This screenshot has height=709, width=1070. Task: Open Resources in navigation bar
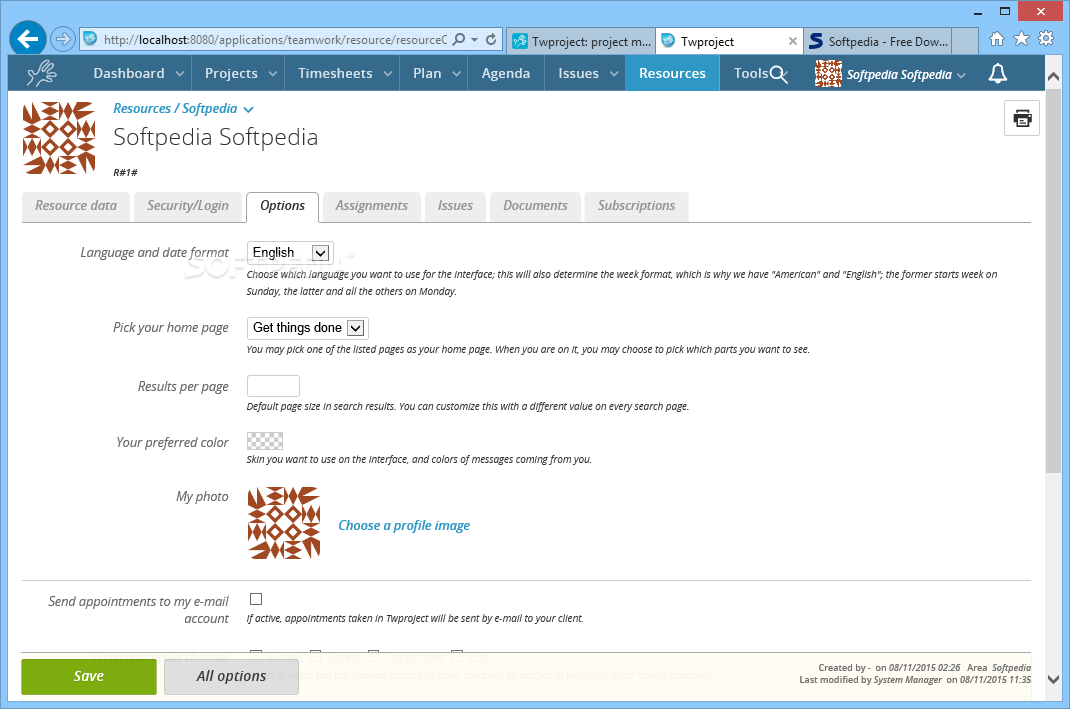click(x=672, y=73)
